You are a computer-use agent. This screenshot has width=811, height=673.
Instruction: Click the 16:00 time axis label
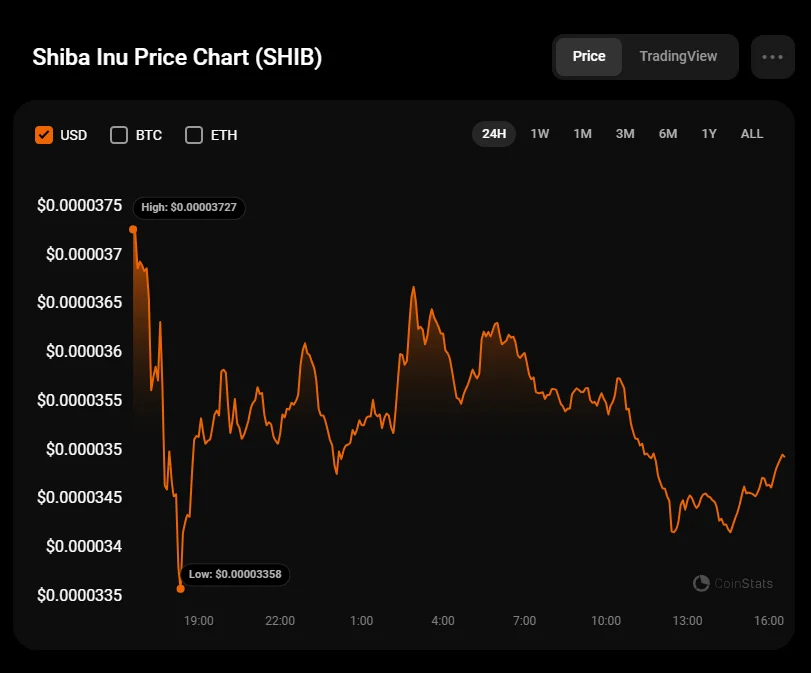(x=769, y=621)
